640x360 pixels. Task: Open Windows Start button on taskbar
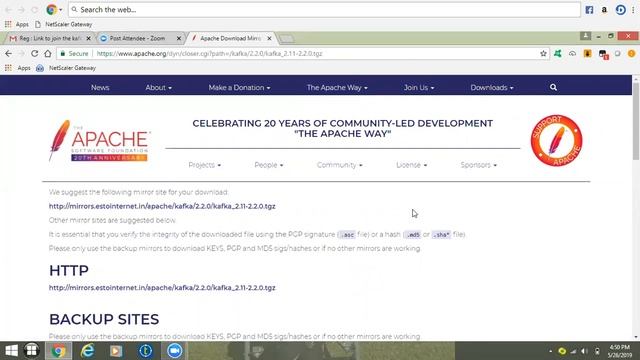[x=11, y=351]
